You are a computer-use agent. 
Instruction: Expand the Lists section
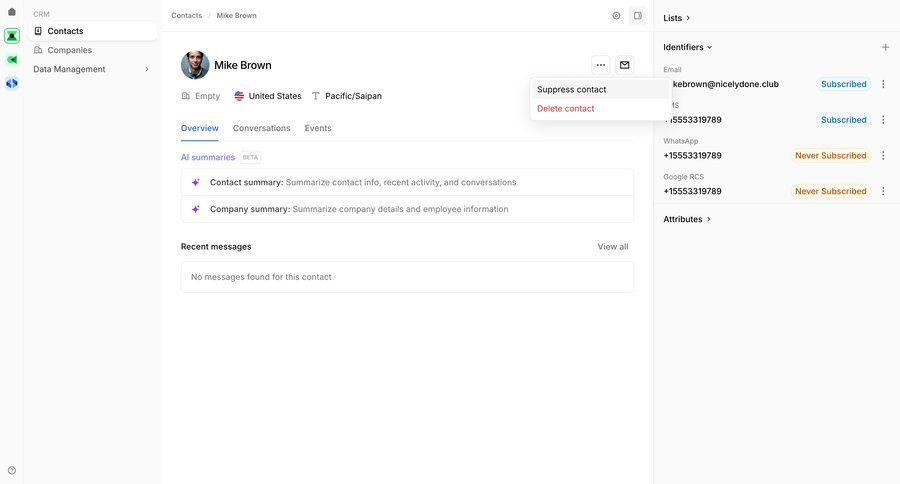(677, 18)
